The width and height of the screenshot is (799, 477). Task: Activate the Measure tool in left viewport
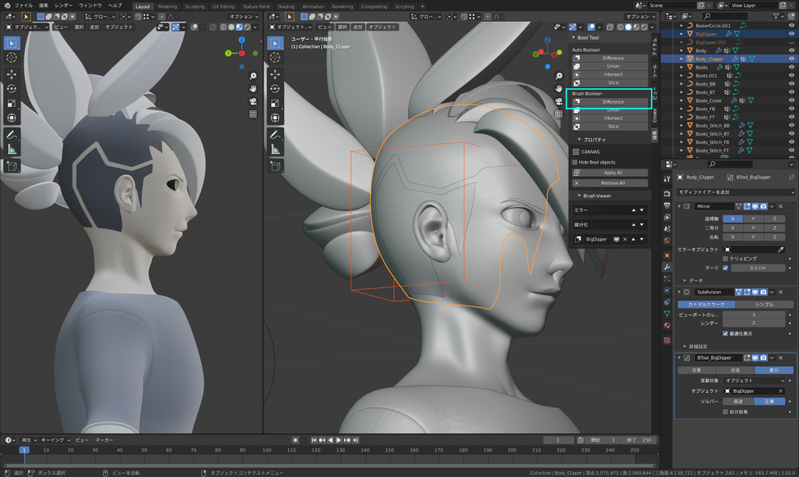(12, 150)
